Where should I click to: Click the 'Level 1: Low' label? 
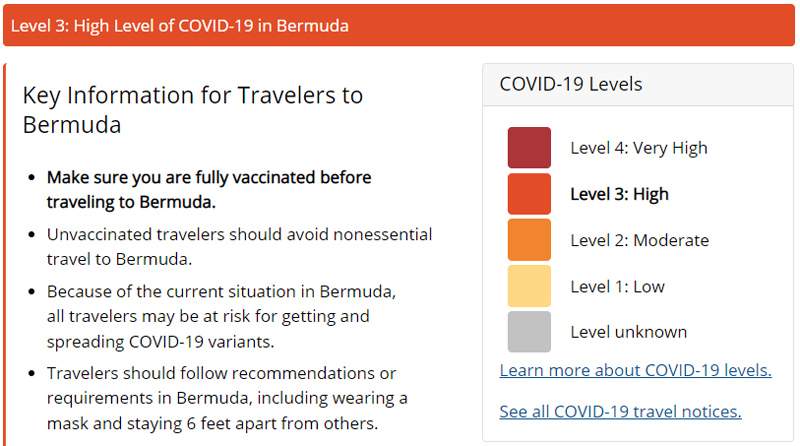[x=617, y=286]
